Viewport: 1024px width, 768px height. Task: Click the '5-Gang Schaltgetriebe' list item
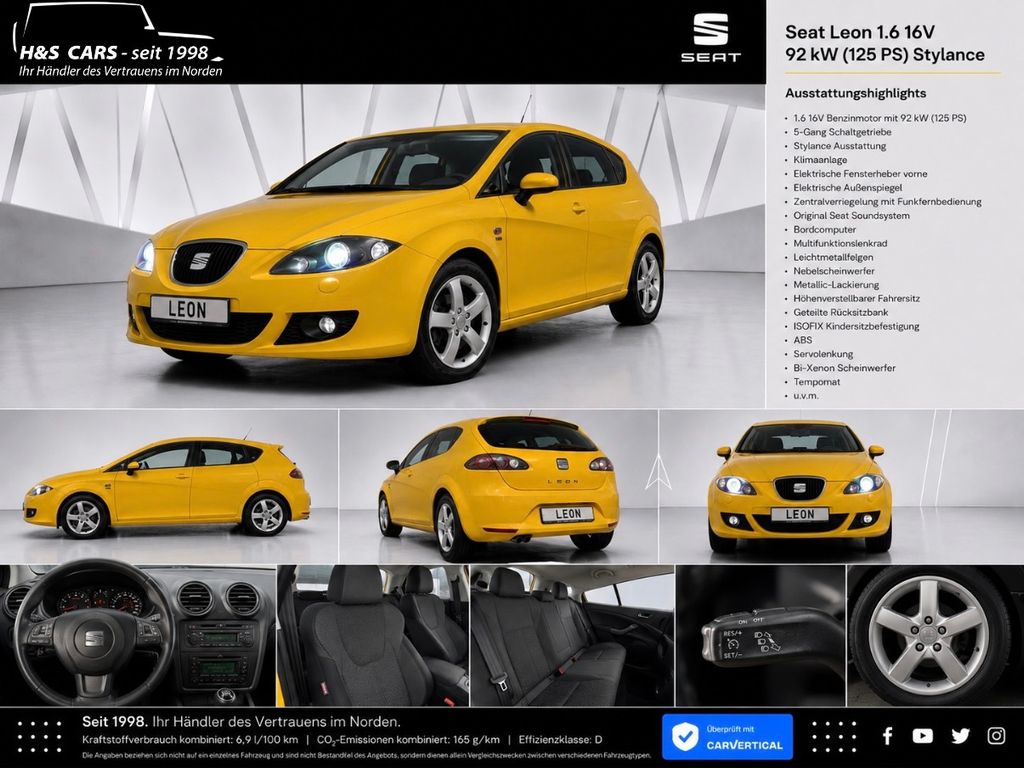coord(842,132)
